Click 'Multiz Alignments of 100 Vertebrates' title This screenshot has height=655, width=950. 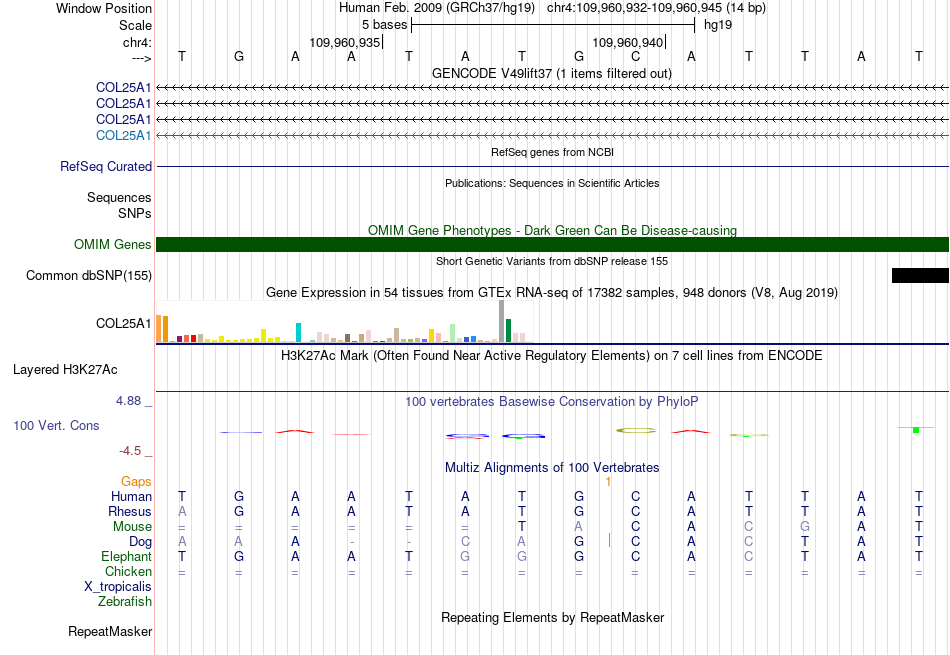tap(552, 468)
